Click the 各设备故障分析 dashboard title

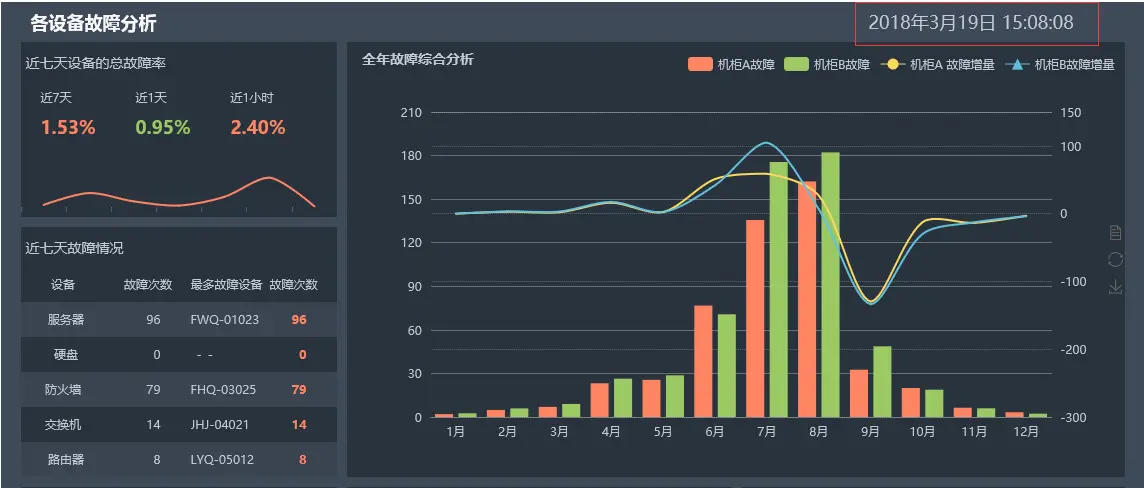(93, 24)
